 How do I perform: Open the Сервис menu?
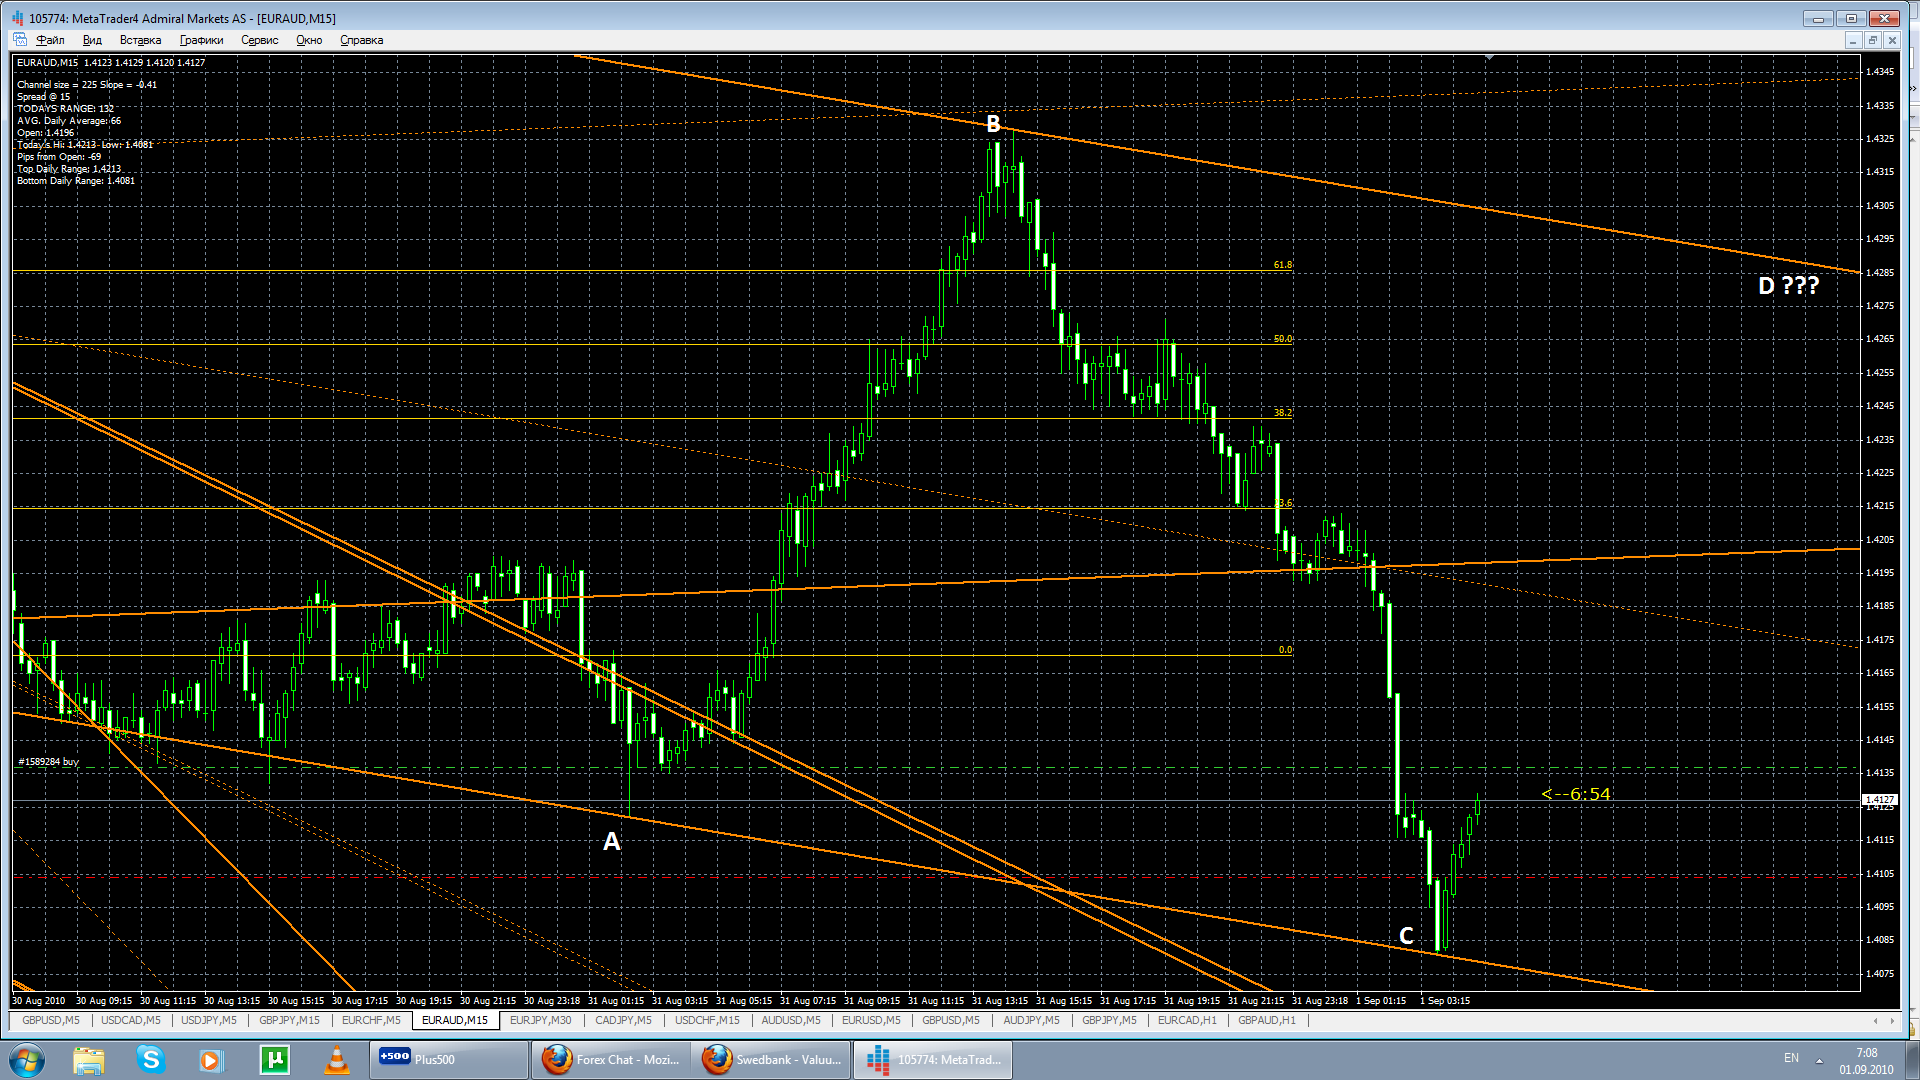coord(259,40)
